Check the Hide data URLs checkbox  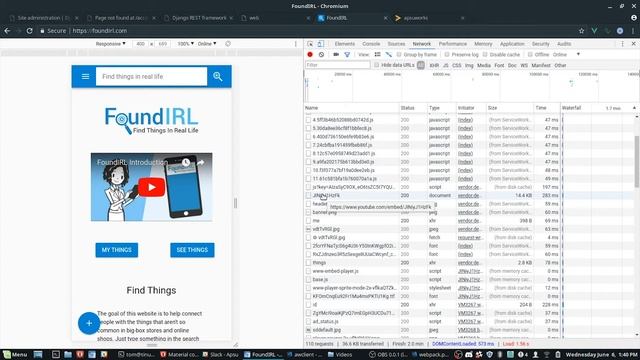(376, 65)
